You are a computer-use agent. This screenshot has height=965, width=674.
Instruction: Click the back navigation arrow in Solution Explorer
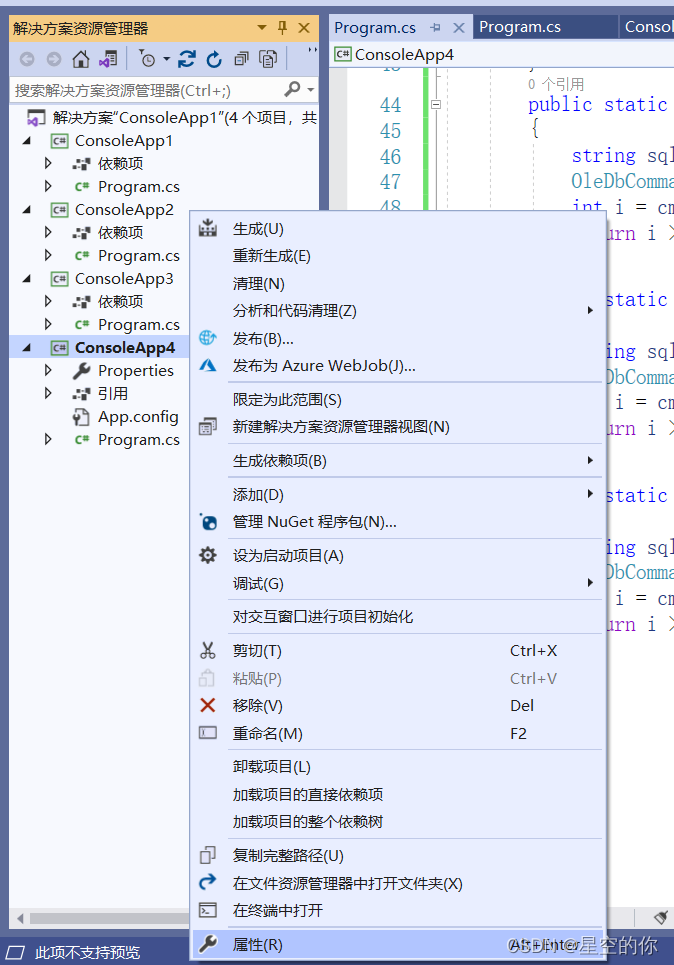pyautogui.click(x=27, y=59)
